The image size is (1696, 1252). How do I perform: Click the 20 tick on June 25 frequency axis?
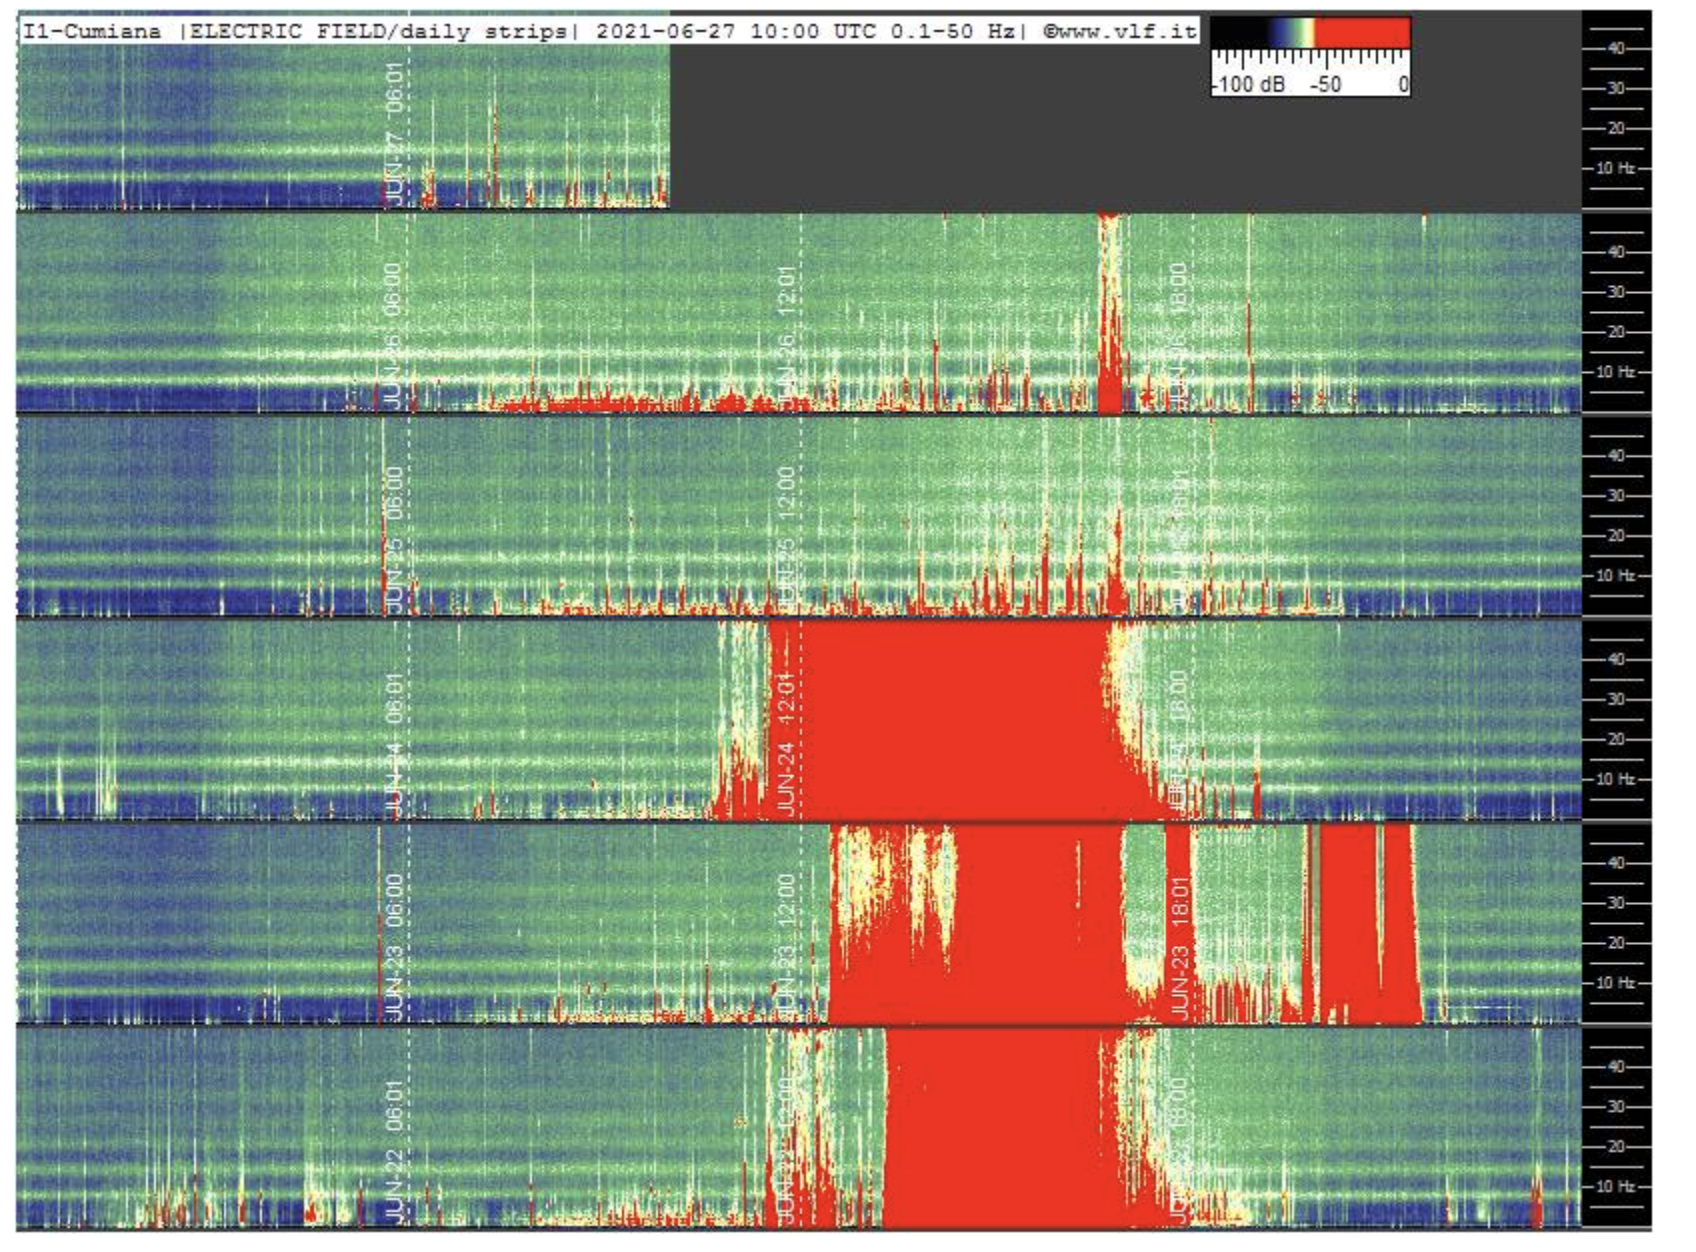tap(1615, 535)
